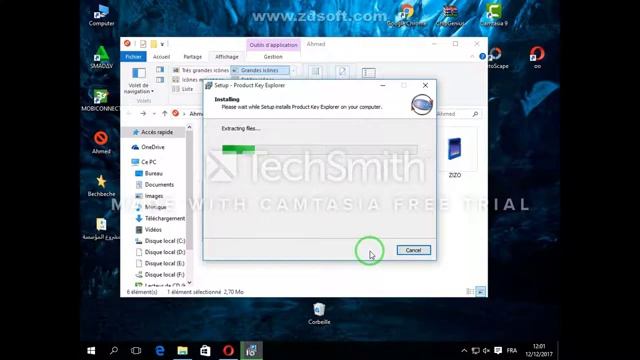Image resolution: width=640 pixels, height=360 pixels.
Task: Open taskbar search magnifier
Action: 114,351
